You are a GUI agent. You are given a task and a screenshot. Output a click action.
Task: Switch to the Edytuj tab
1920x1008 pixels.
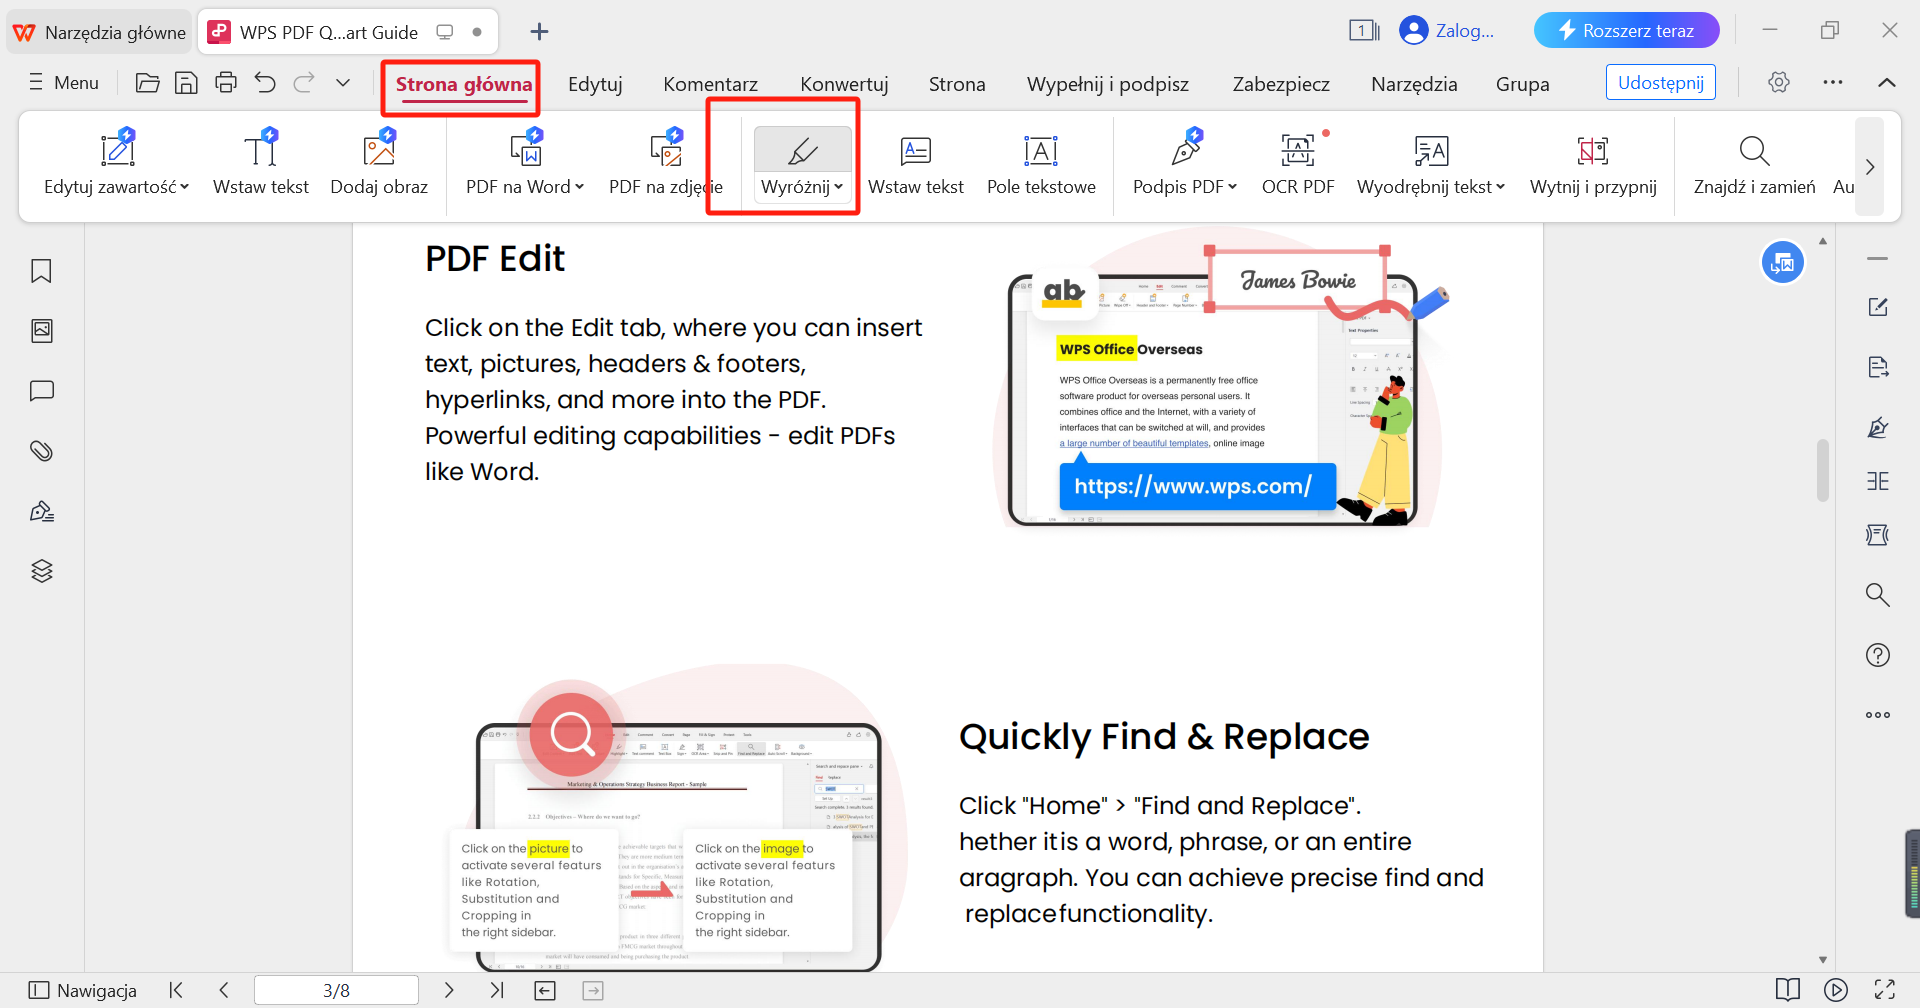point(595,85)
